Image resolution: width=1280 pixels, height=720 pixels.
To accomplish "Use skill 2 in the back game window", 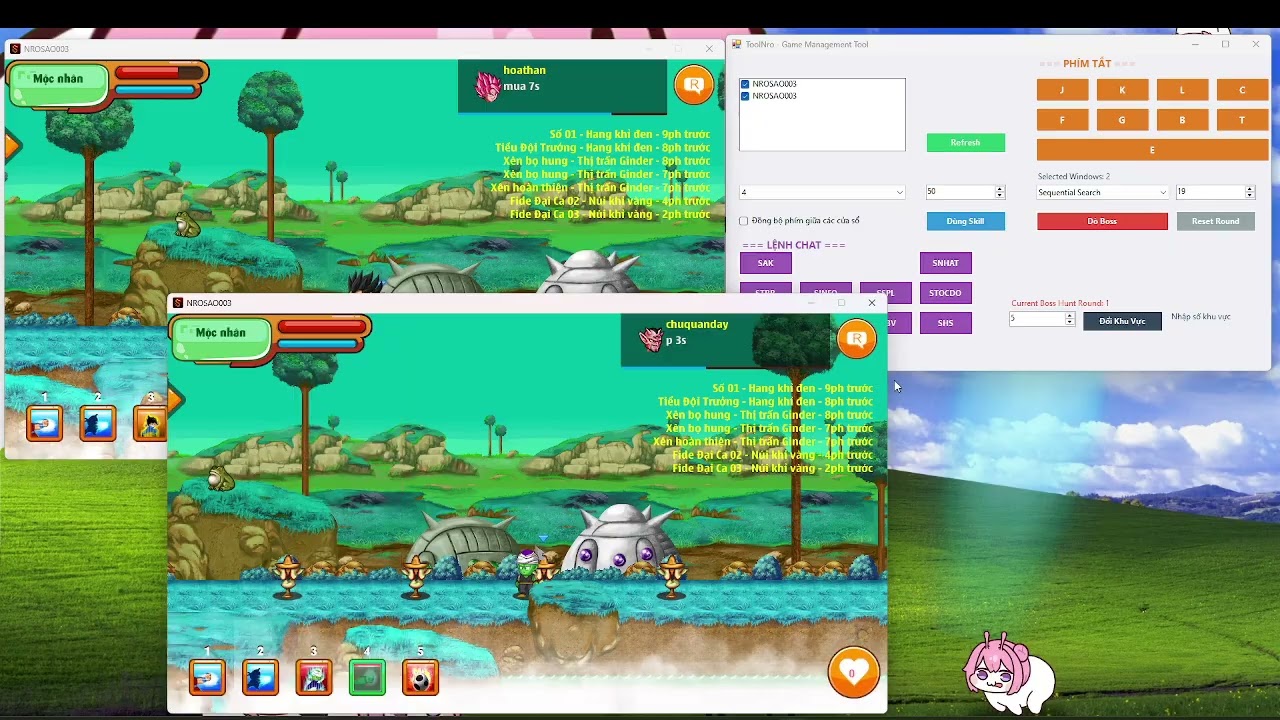I will 98,423.
